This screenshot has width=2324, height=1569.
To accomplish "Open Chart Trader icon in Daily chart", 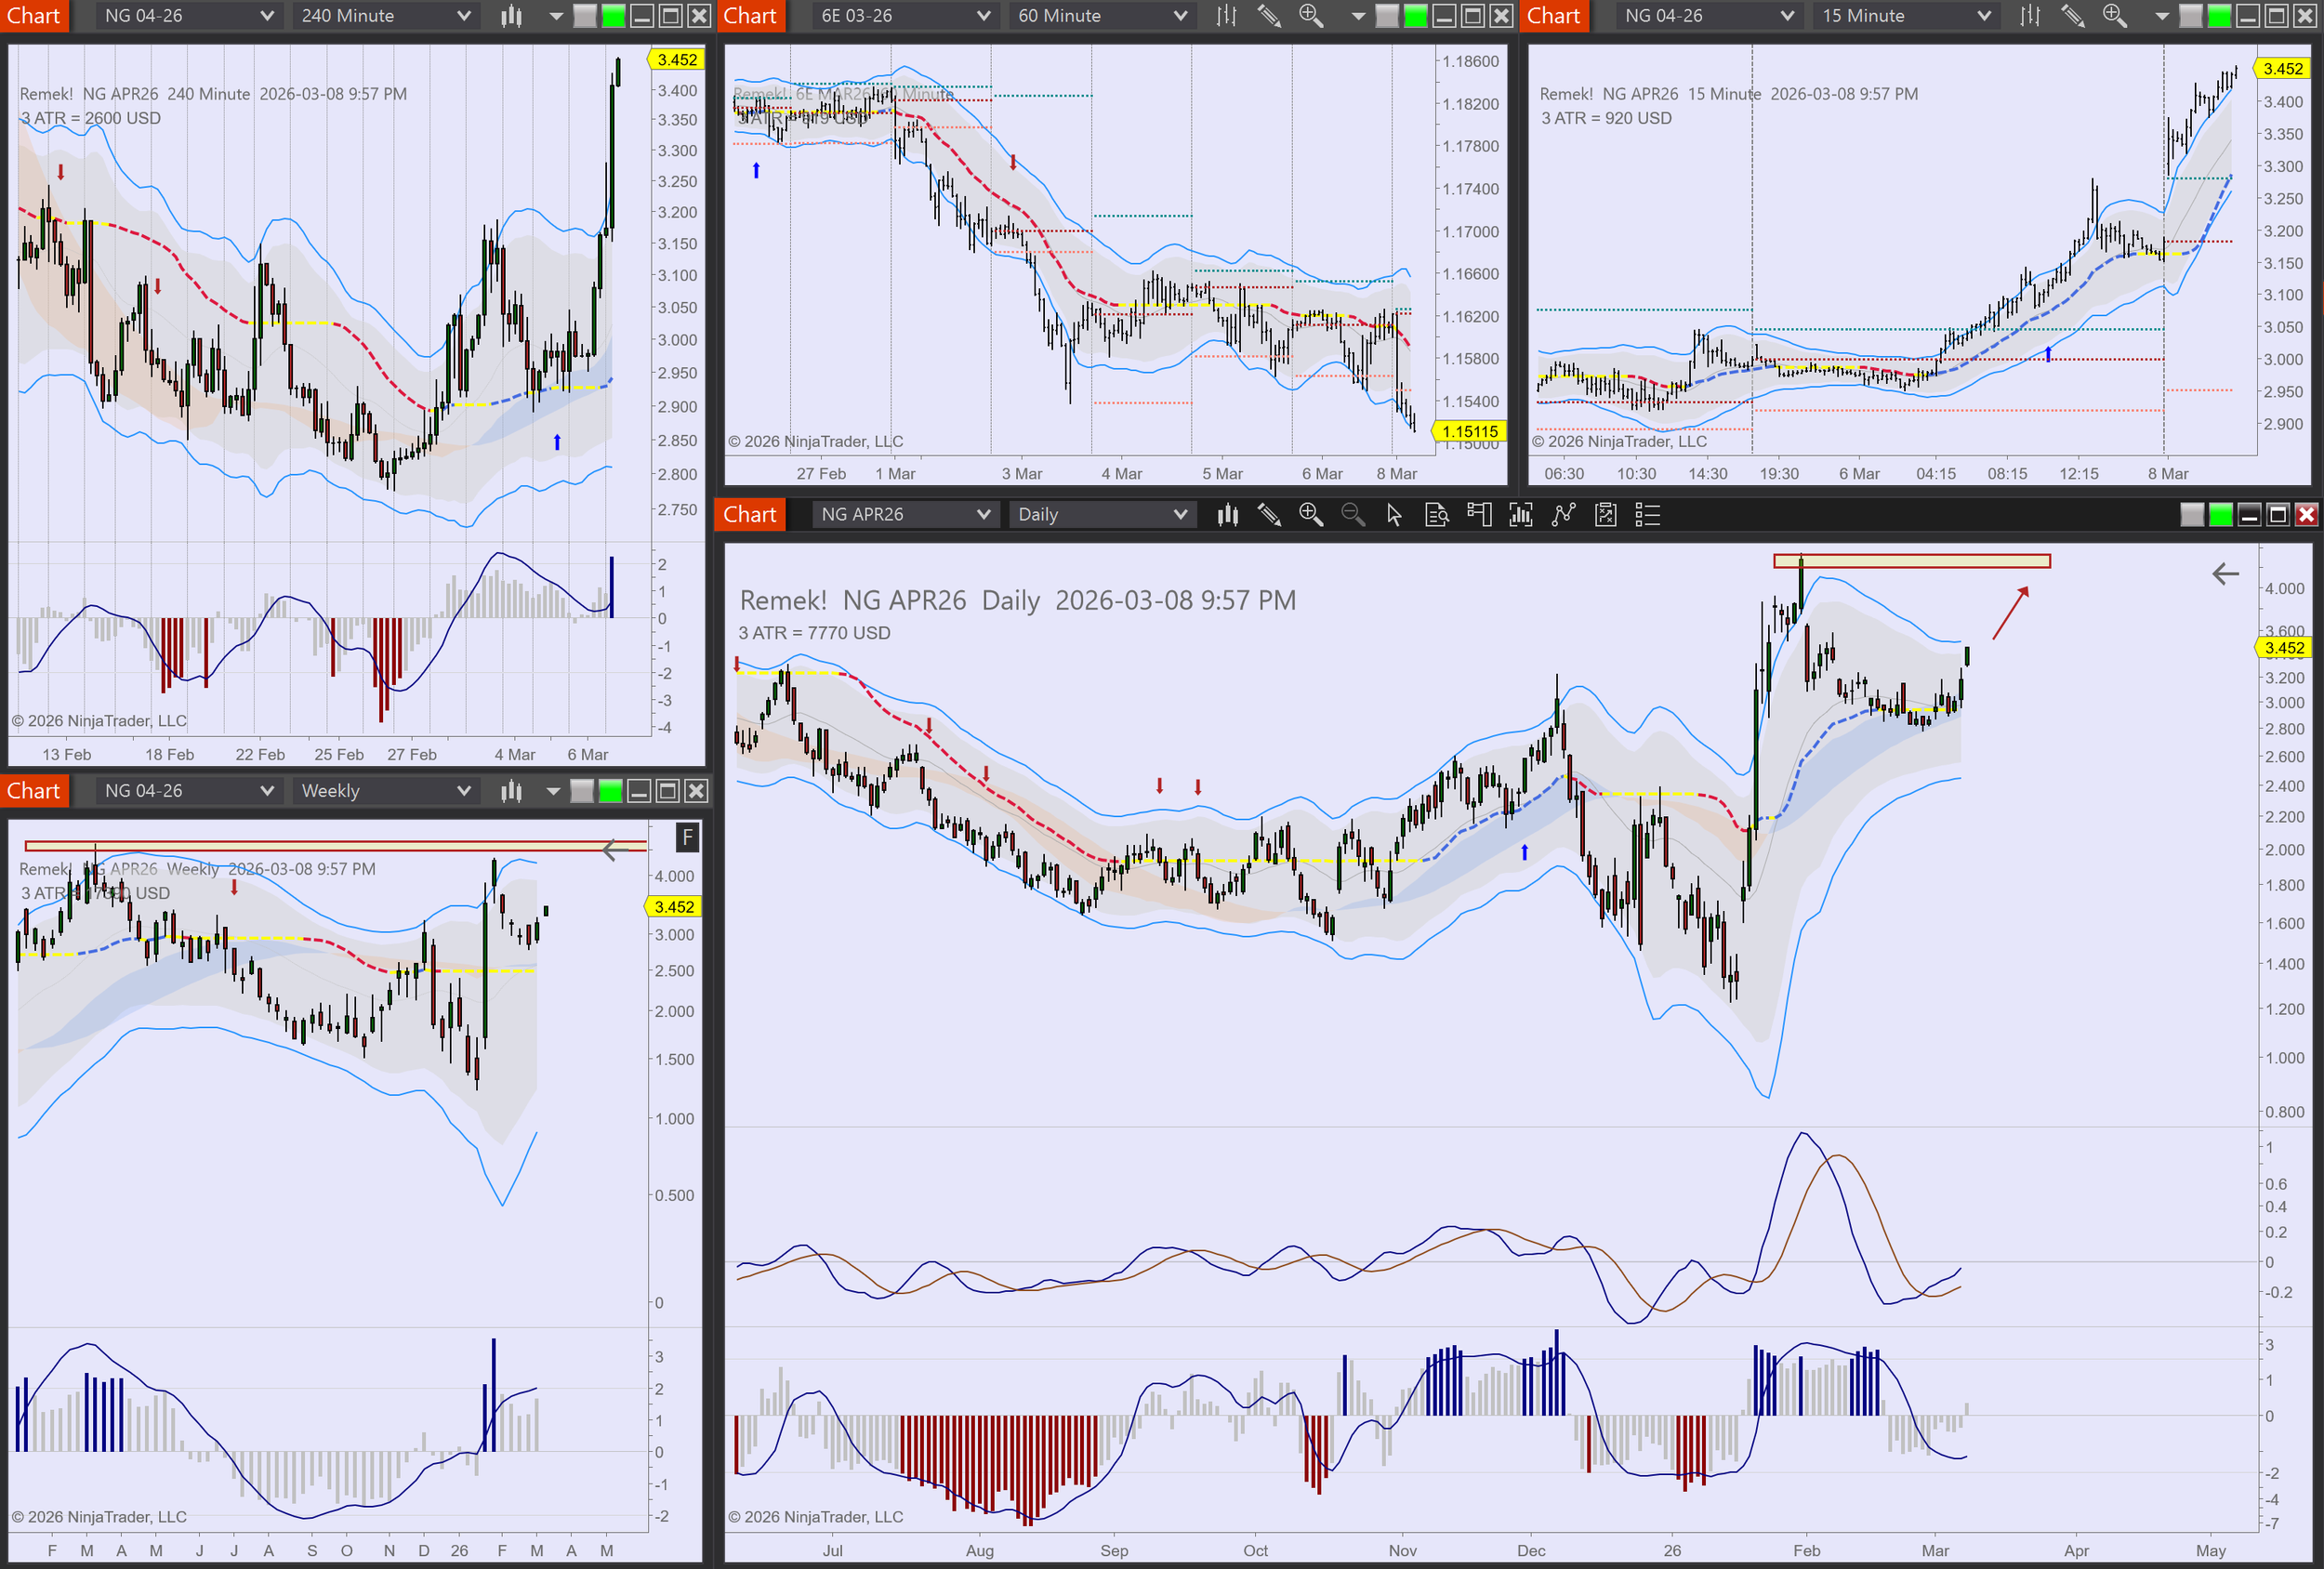I will click(1478, 515).
